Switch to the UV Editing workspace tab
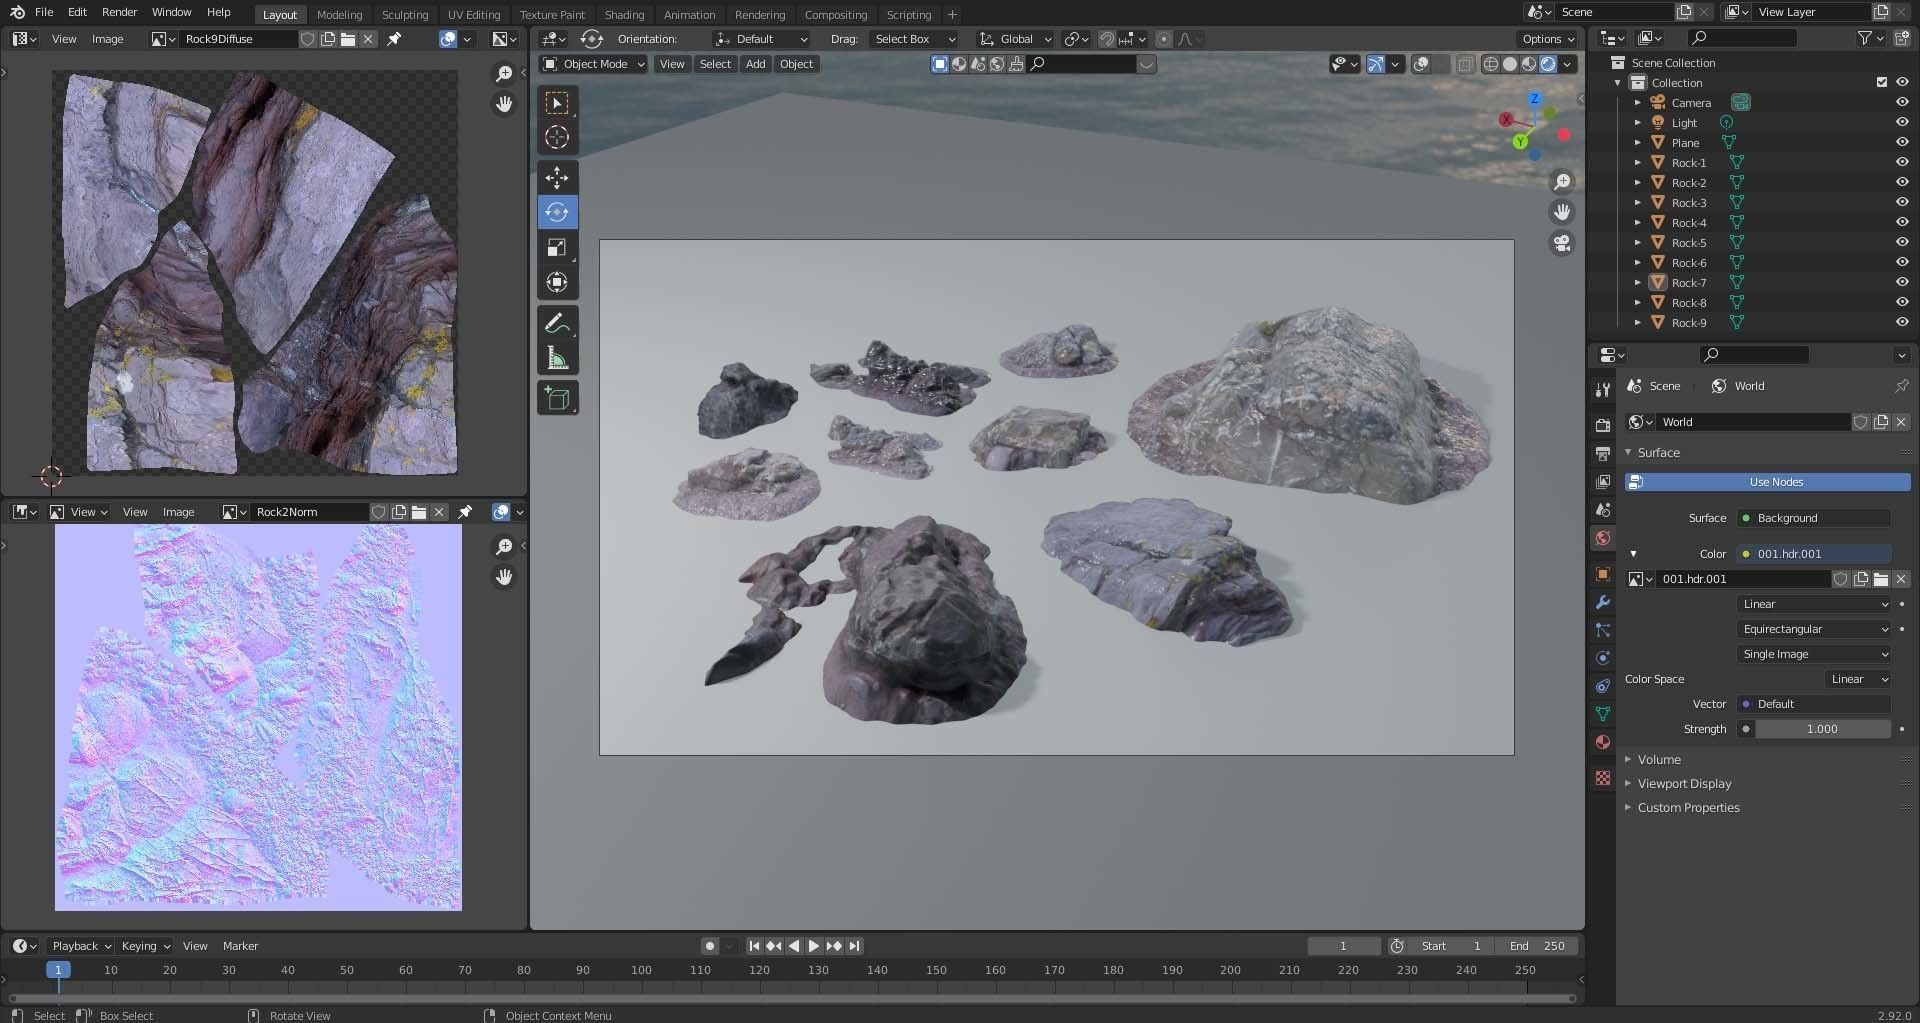Image resolution: width=1920 pixels, height=1023 pixels. pos(474,15)
